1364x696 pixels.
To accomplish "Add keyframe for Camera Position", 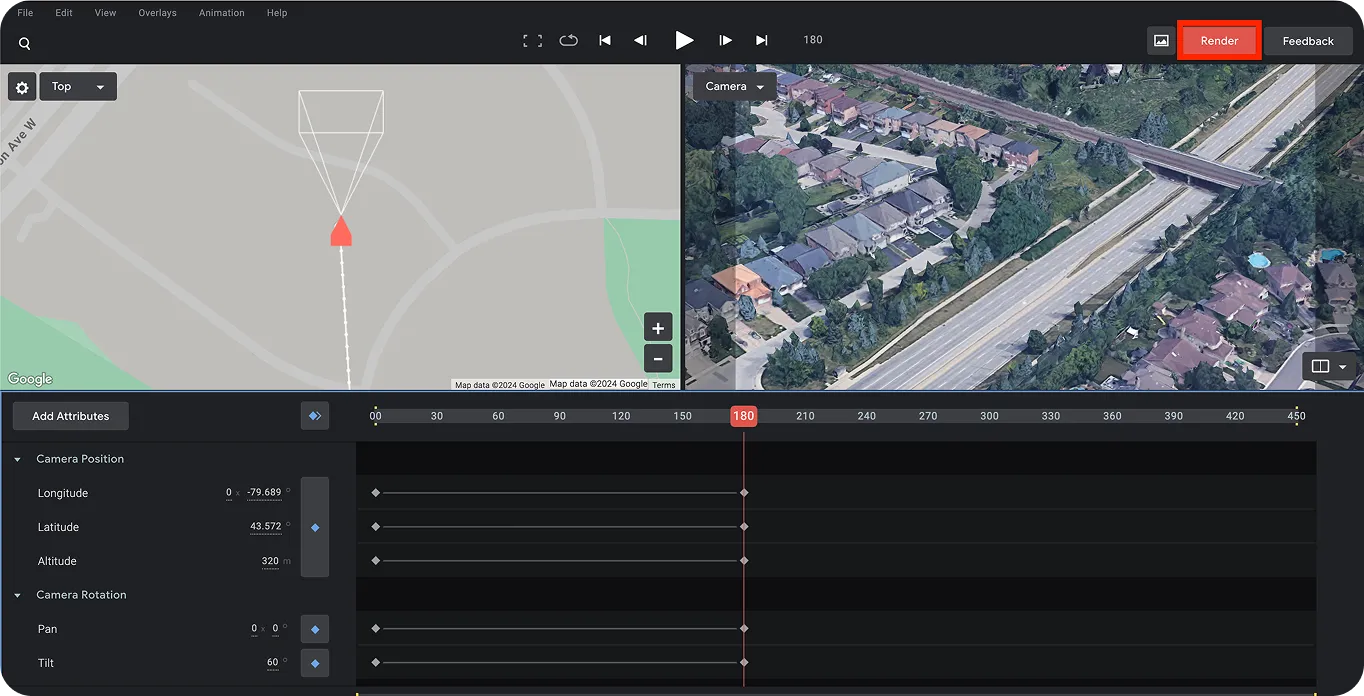I will tap(315, 527).
